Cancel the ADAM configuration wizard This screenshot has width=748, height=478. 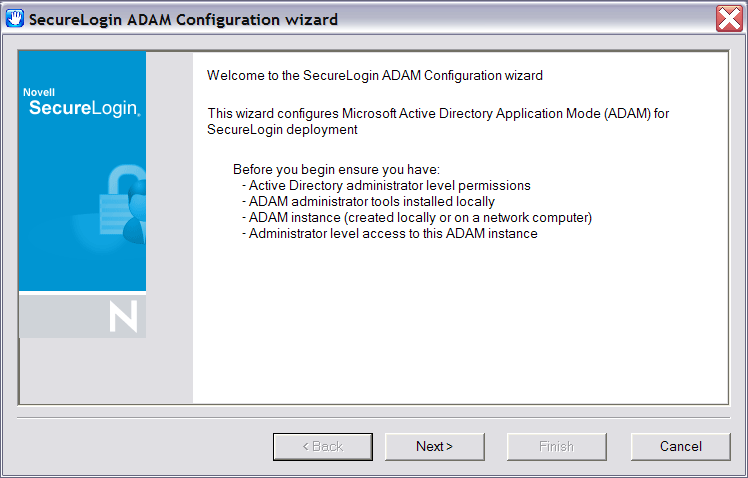click(680, 447)
